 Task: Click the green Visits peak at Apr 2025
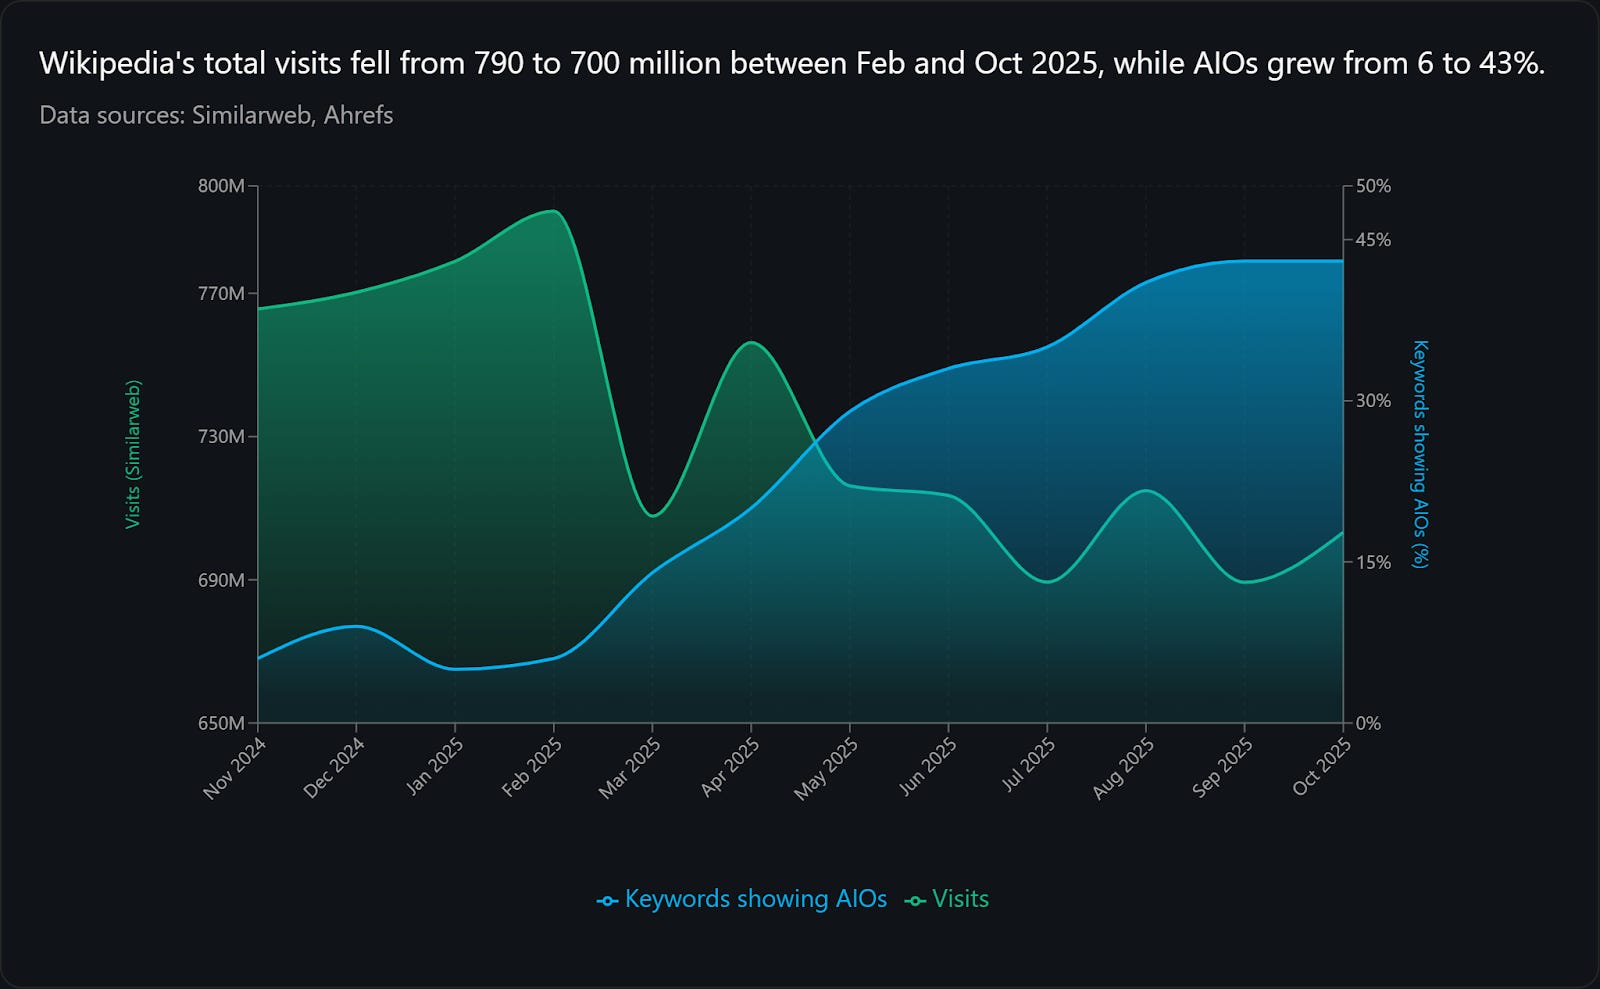751,342
